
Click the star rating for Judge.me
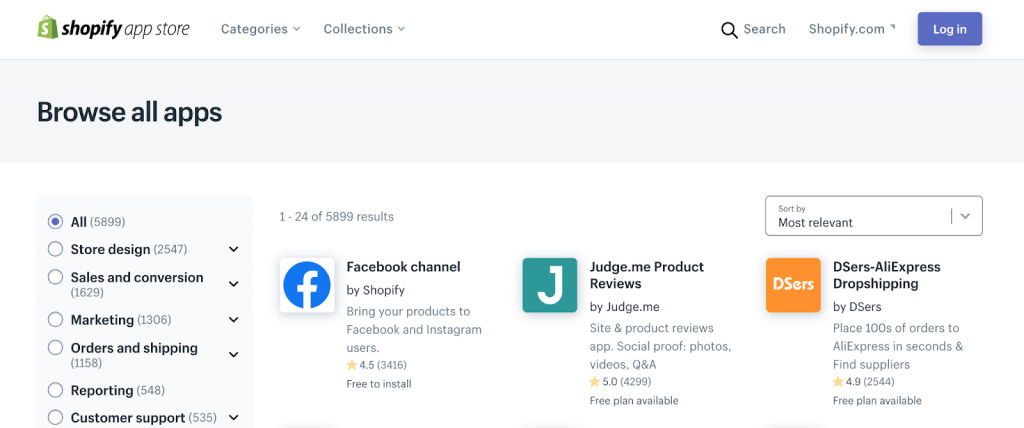(620, 381)
